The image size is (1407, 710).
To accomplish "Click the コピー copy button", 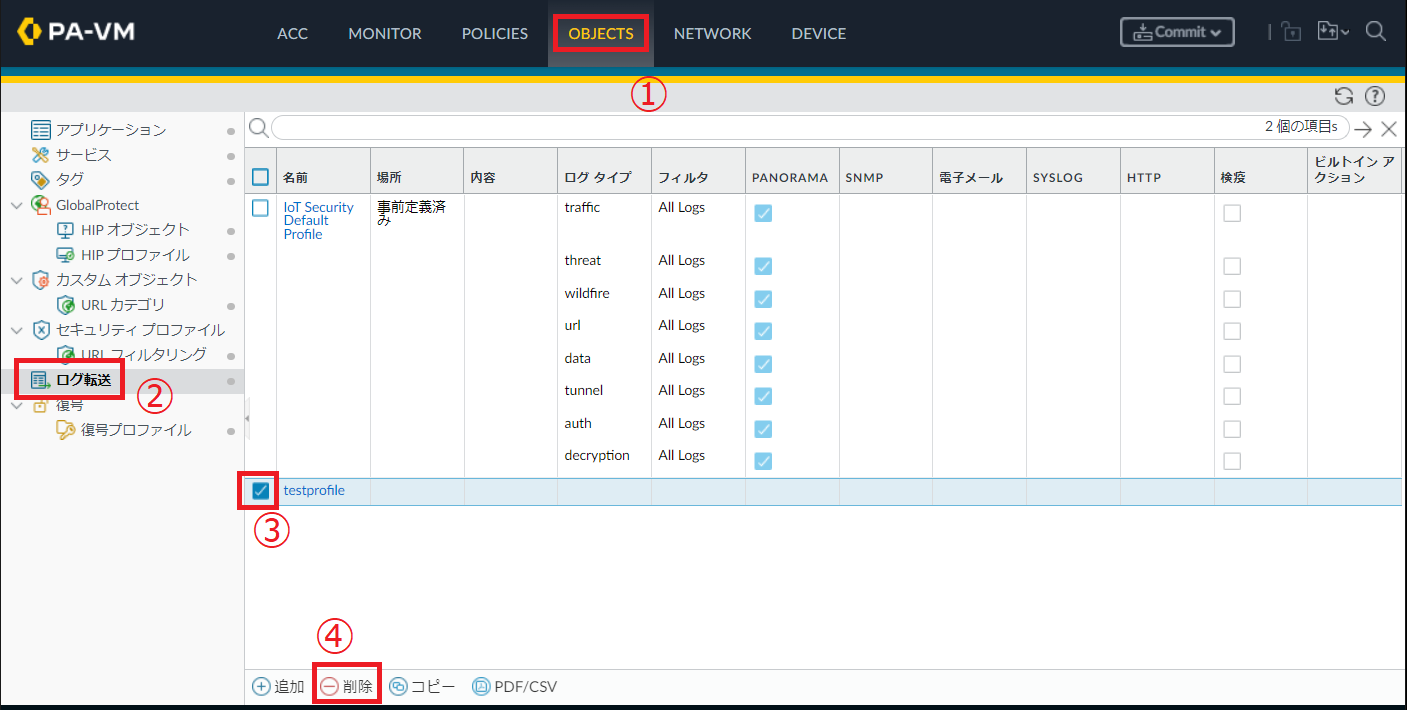I will coord(422,686).
